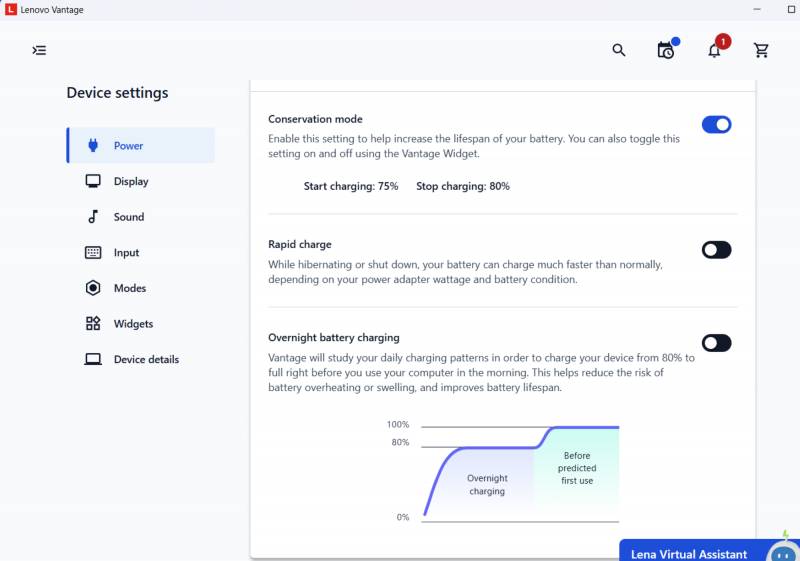Viewport: 800px width, 561px height.
Task: Click the Start charging: 75% text
Action: 351,186
